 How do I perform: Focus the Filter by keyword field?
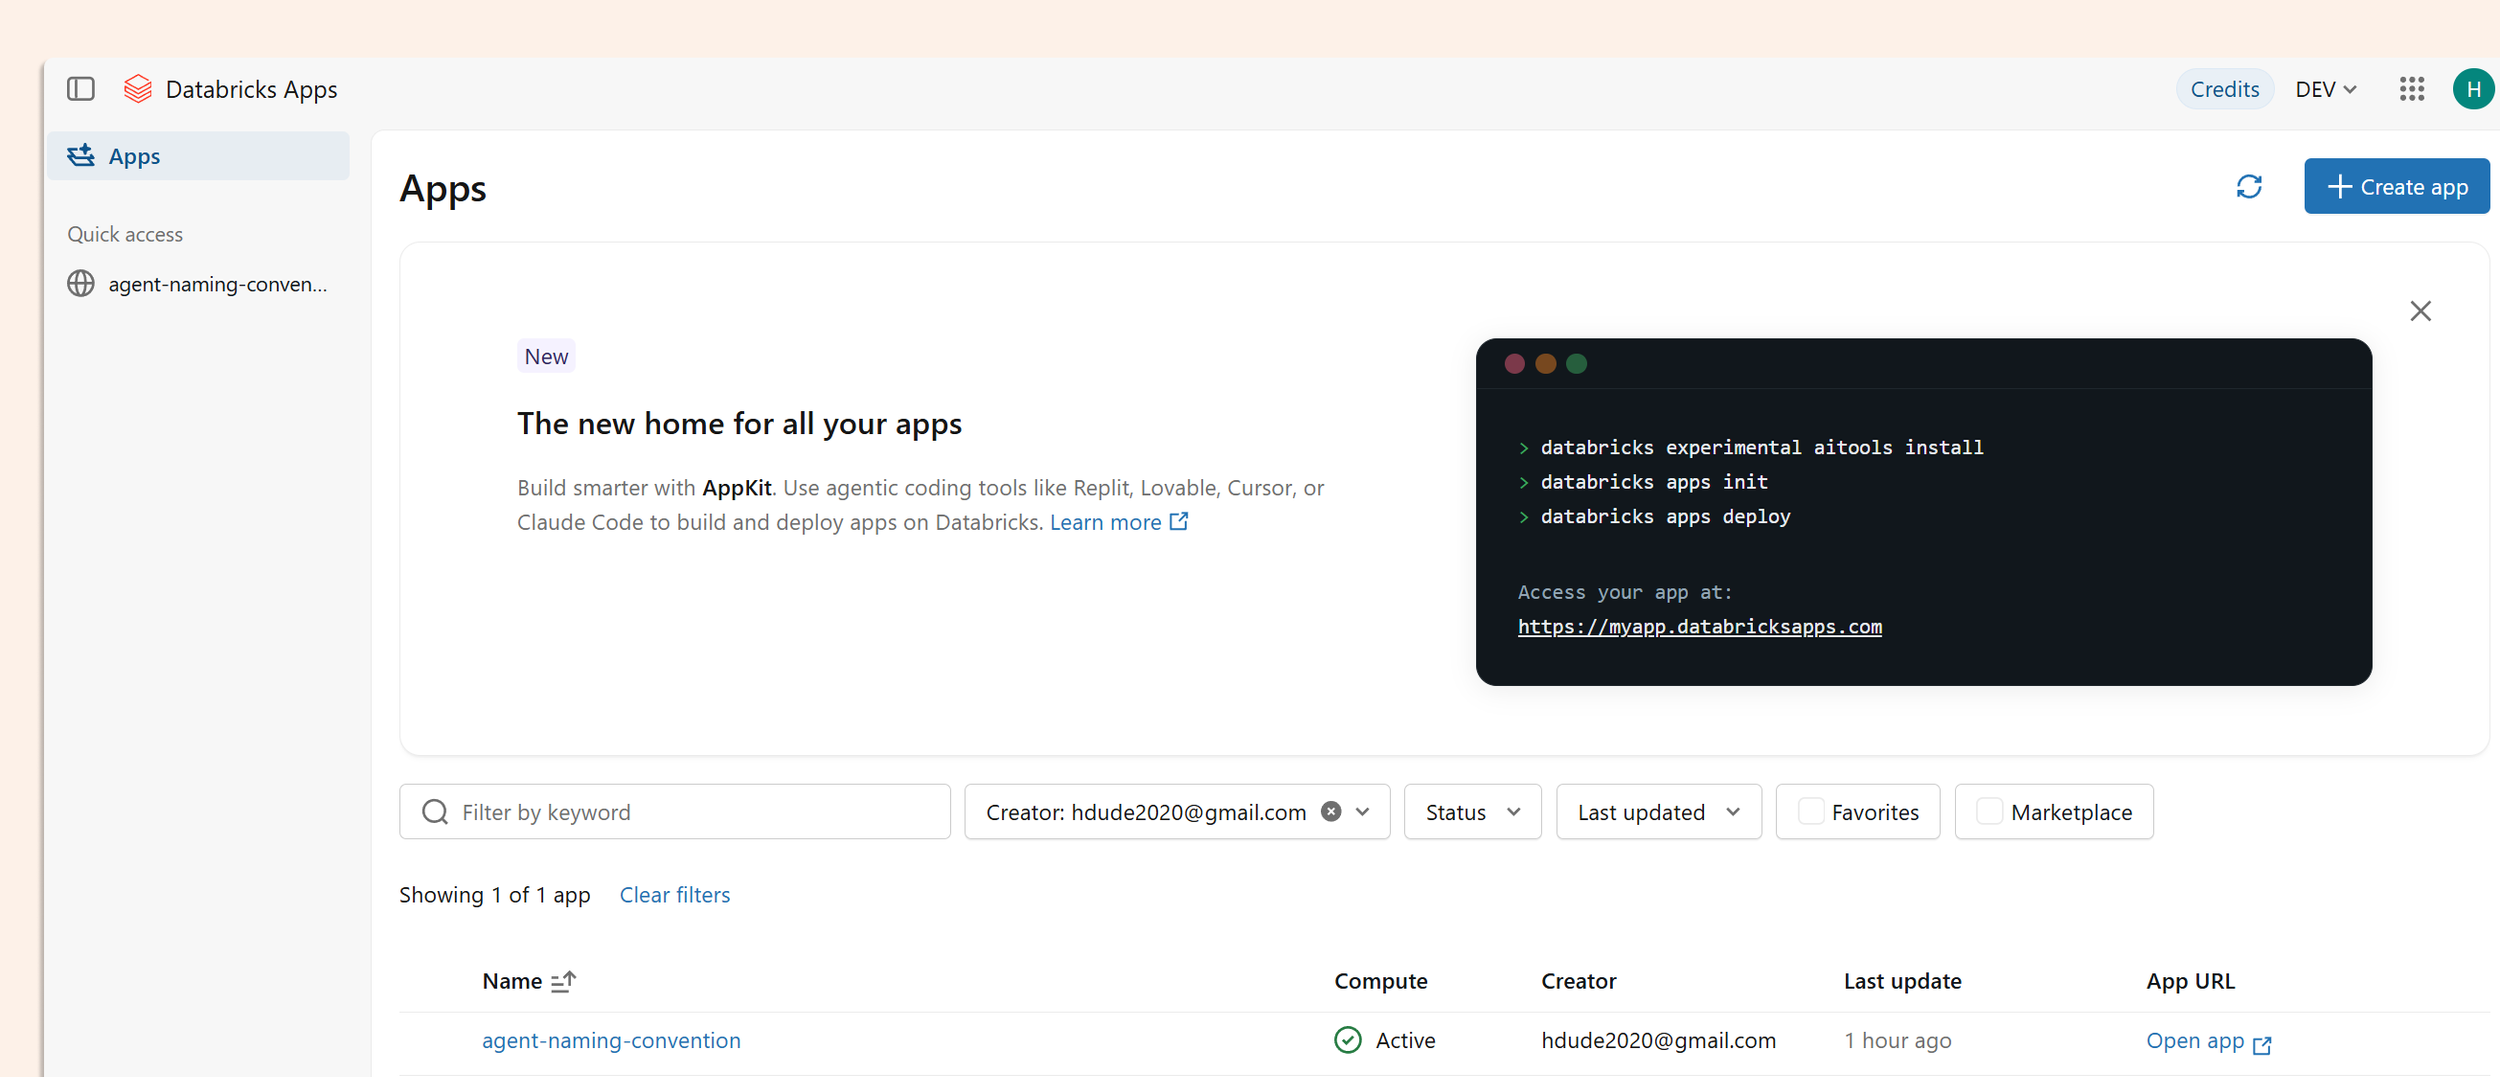pyautogui.click(x=675, y=811)
